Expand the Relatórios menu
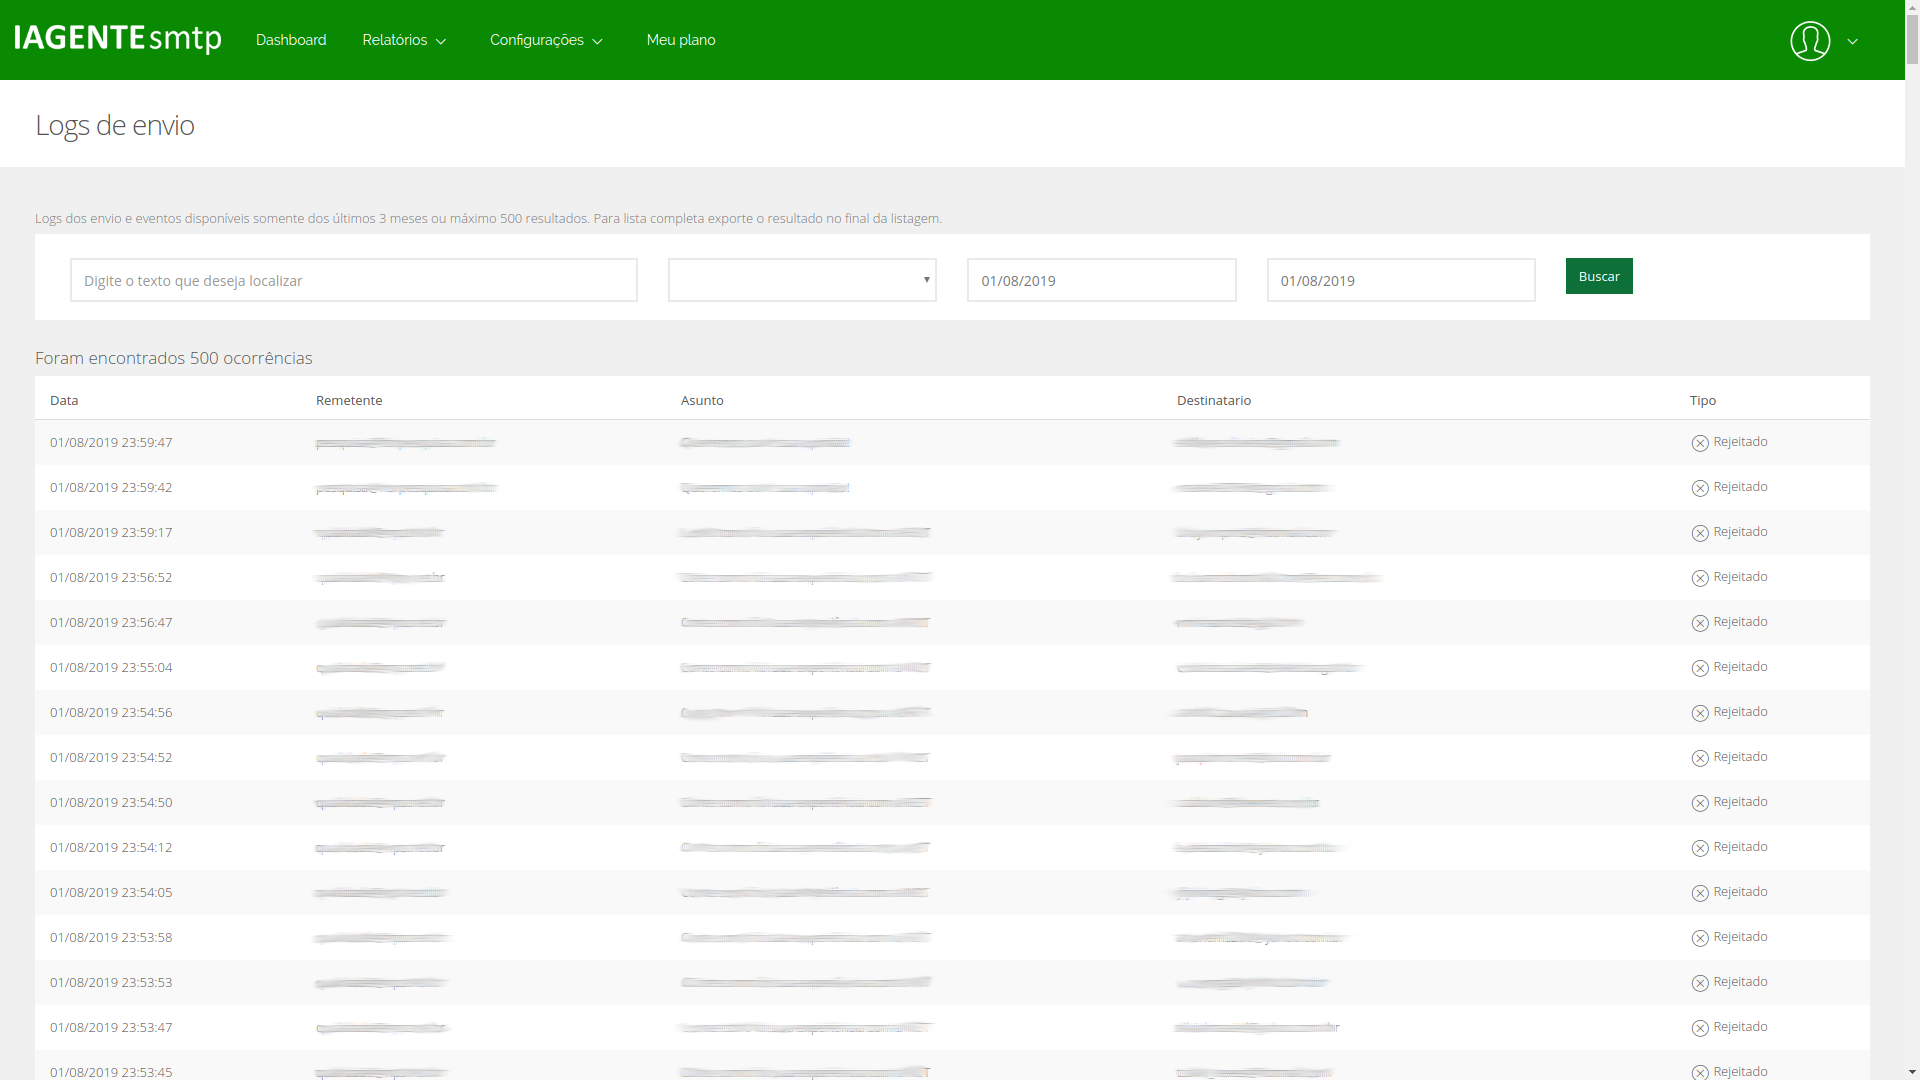This screenshot has width=1920, height=1080. [404, 40]
